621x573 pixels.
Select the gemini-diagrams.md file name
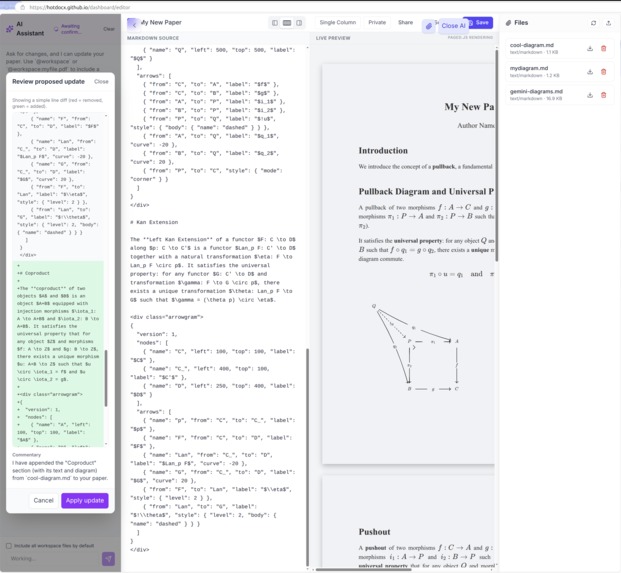pos(536,91)
